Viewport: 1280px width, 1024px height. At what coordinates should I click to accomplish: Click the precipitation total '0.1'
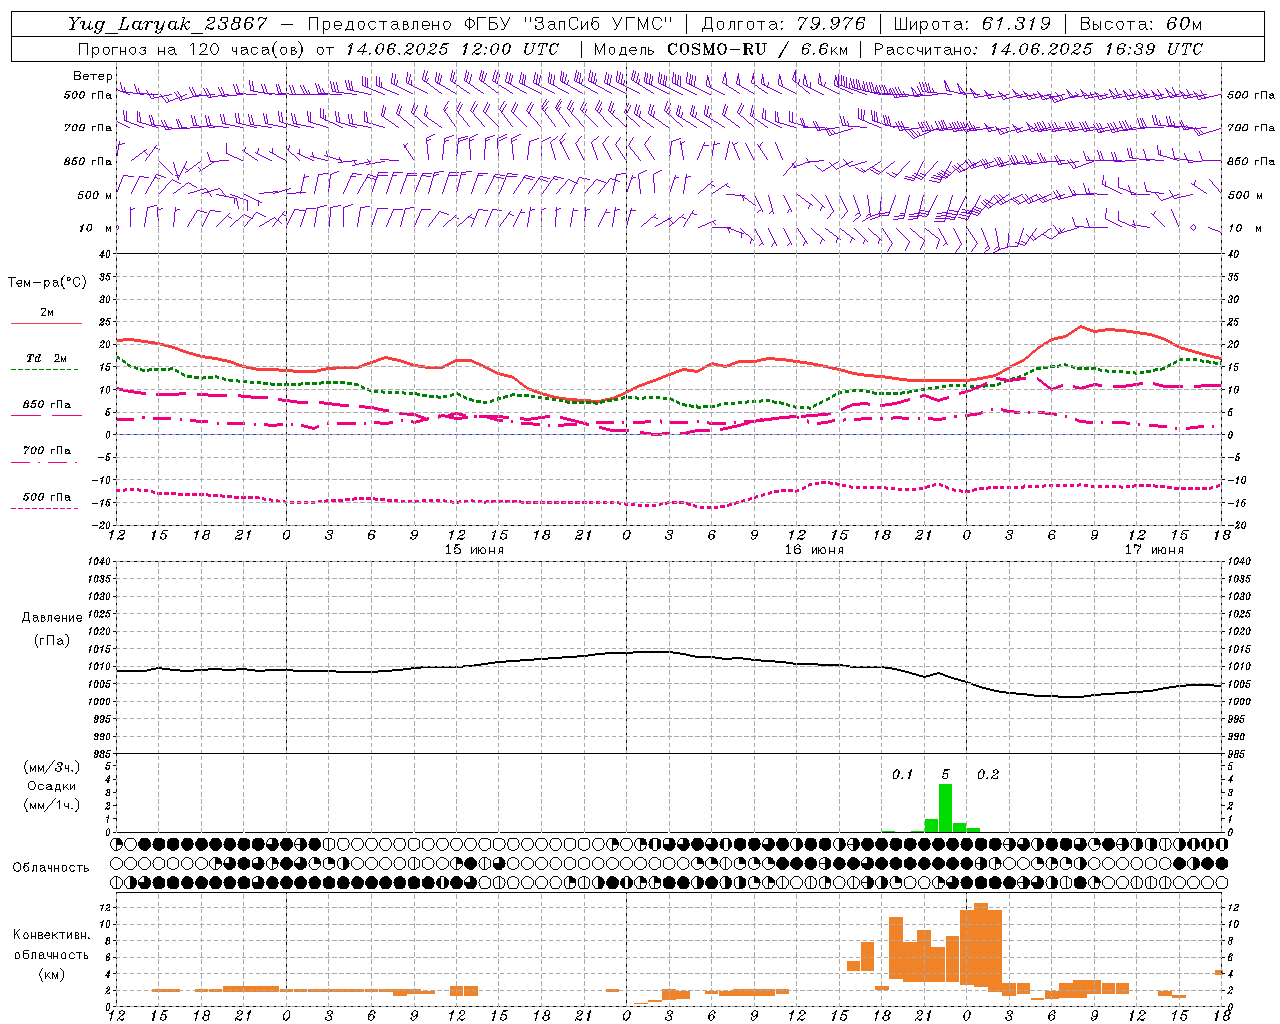tap(903, 775)
